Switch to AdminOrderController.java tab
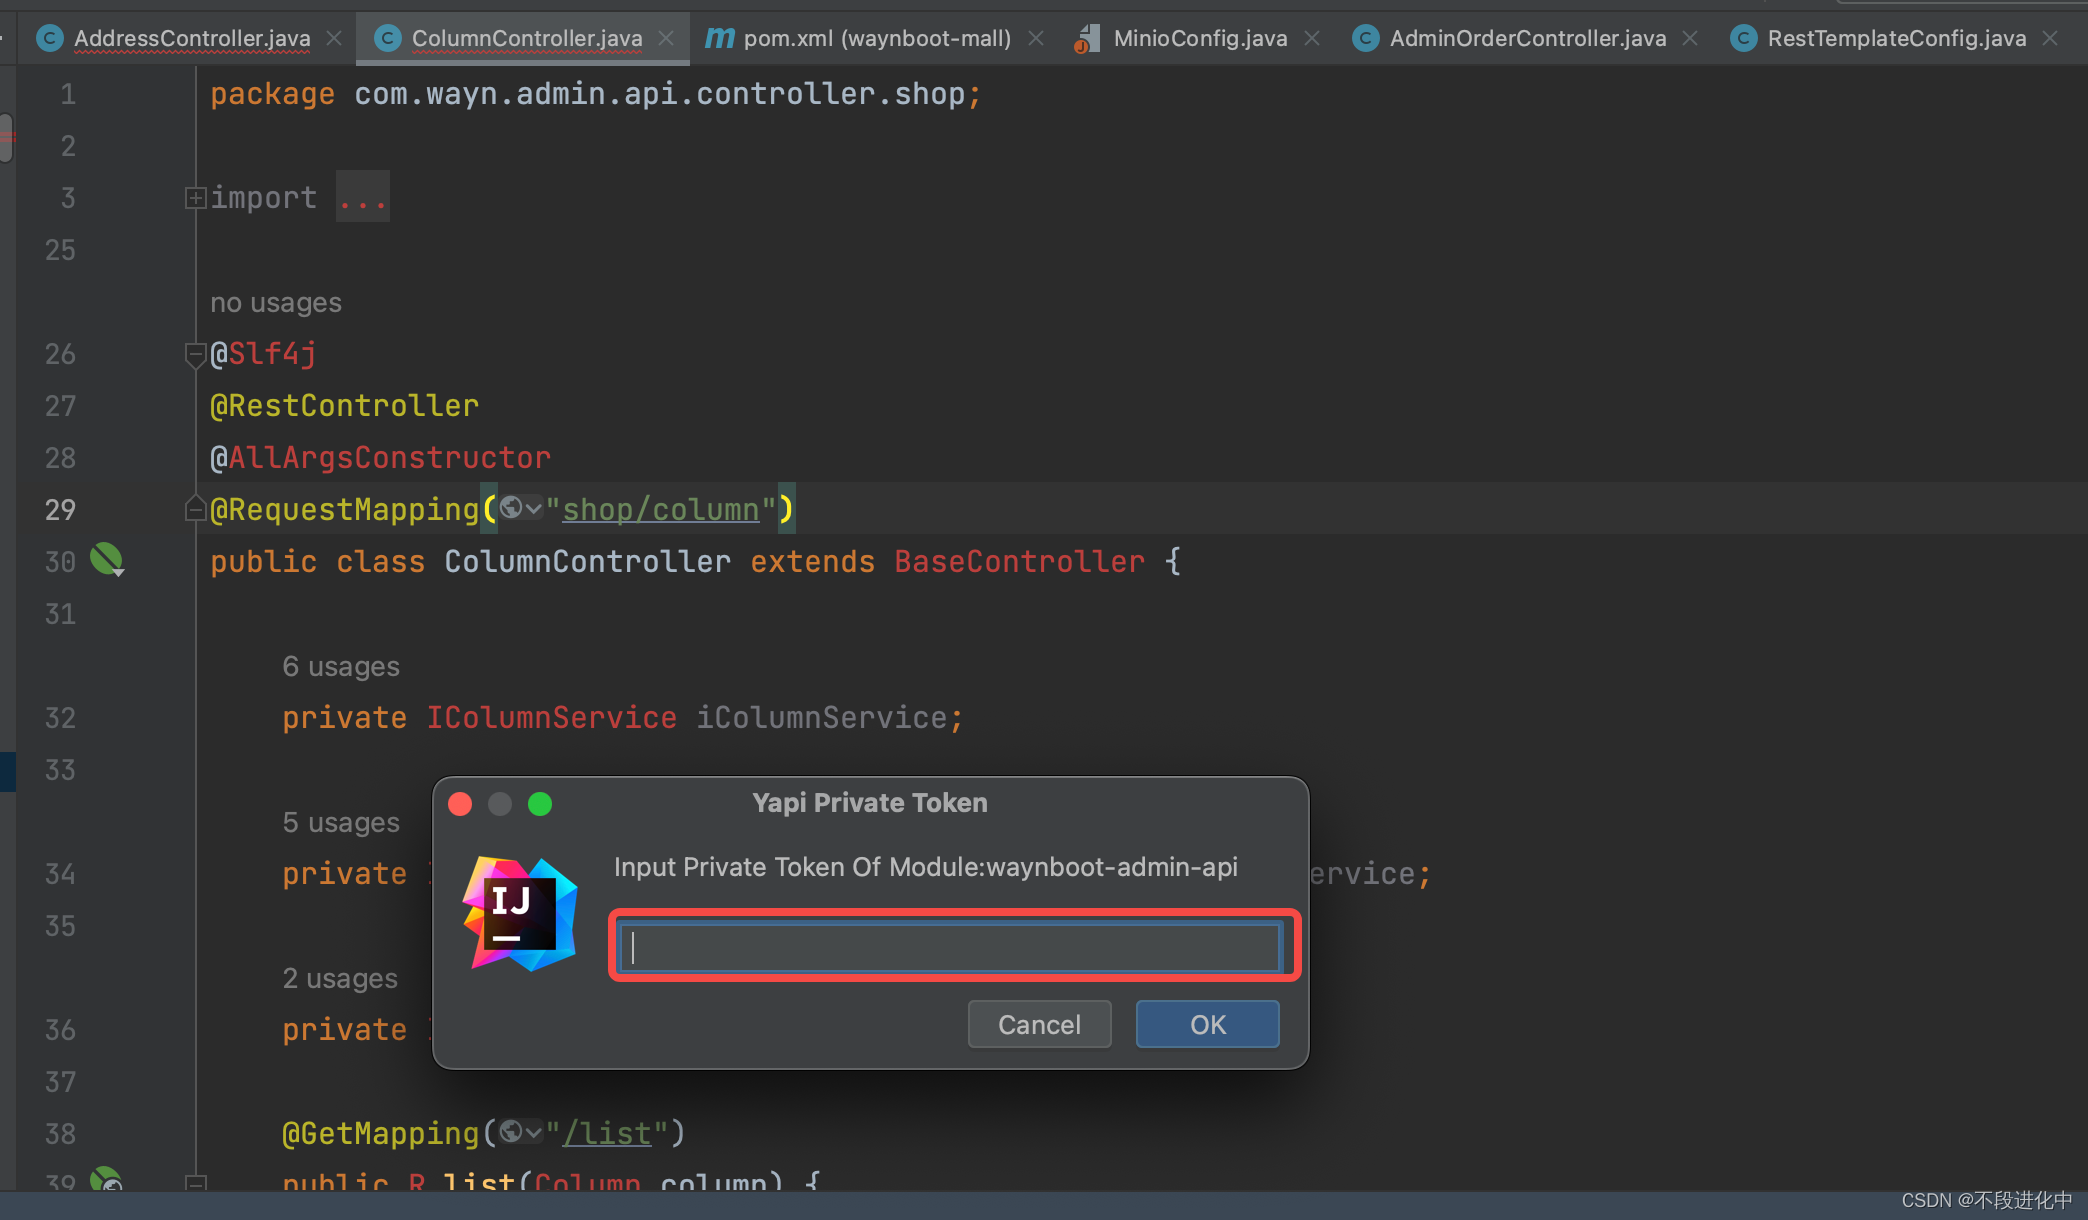The width and height of the screenshot is (2088, 1220). pos(1527,38)
